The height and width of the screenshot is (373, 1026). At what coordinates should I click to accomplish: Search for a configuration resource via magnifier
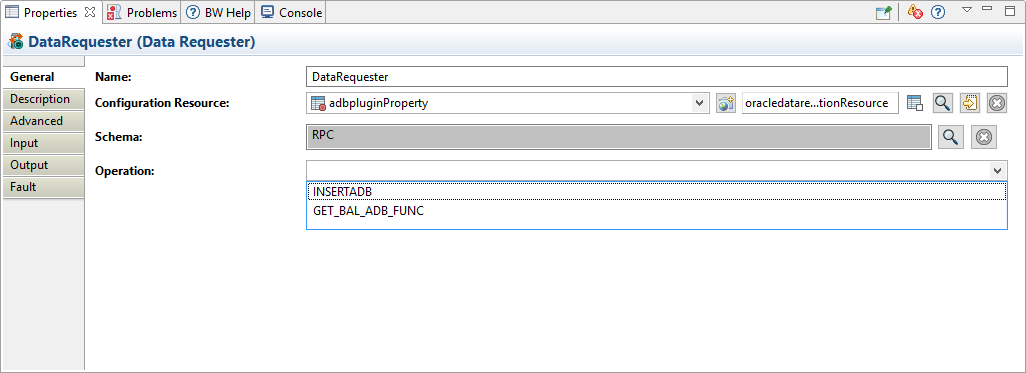942,103
